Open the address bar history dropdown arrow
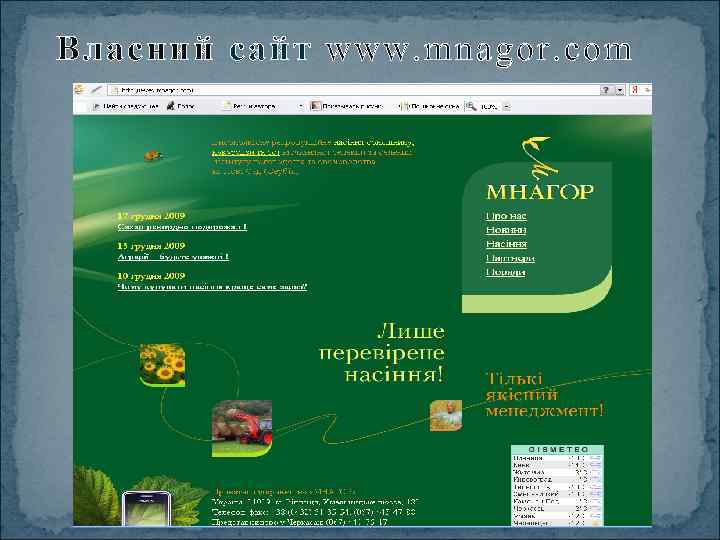The height and width of the screenshot is (540, 720). [x=619, y=90]
